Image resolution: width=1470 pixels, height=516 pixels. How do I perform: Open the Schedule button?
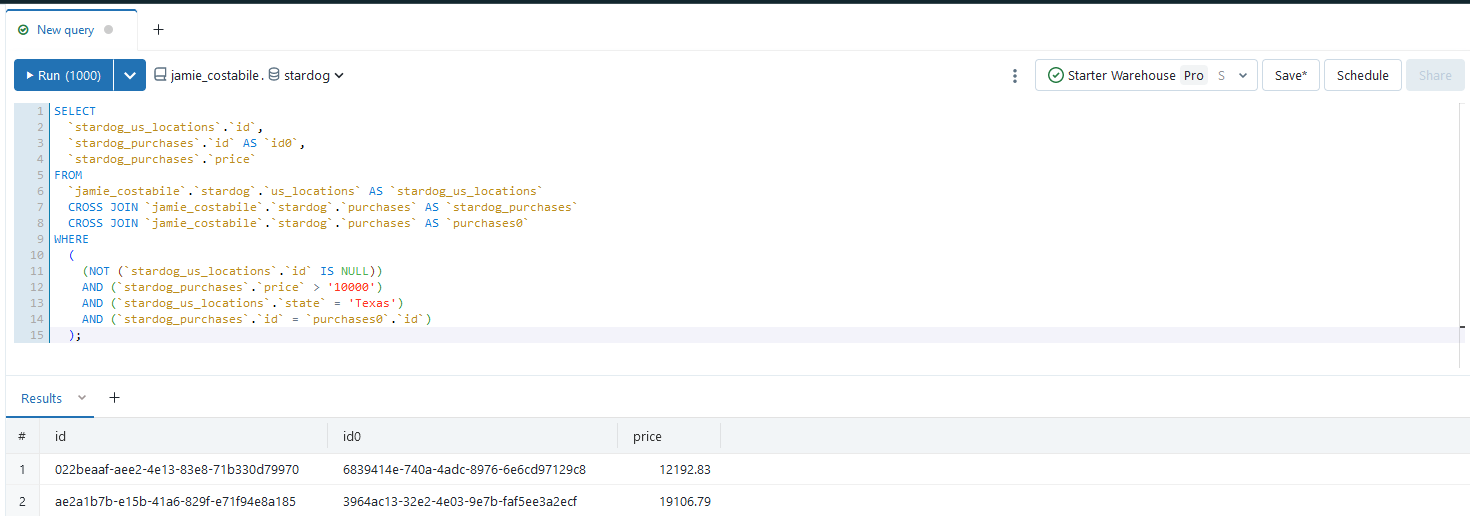tap(1362, 75)
